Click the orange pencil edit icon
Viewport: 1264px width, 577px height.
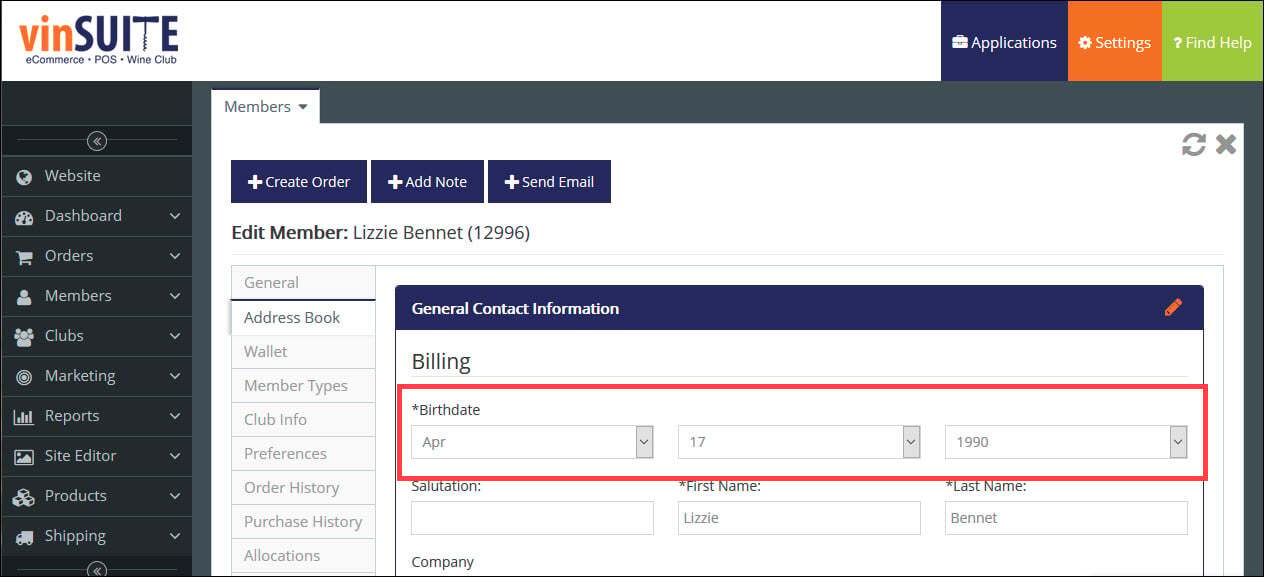(x=1173, y=307)
